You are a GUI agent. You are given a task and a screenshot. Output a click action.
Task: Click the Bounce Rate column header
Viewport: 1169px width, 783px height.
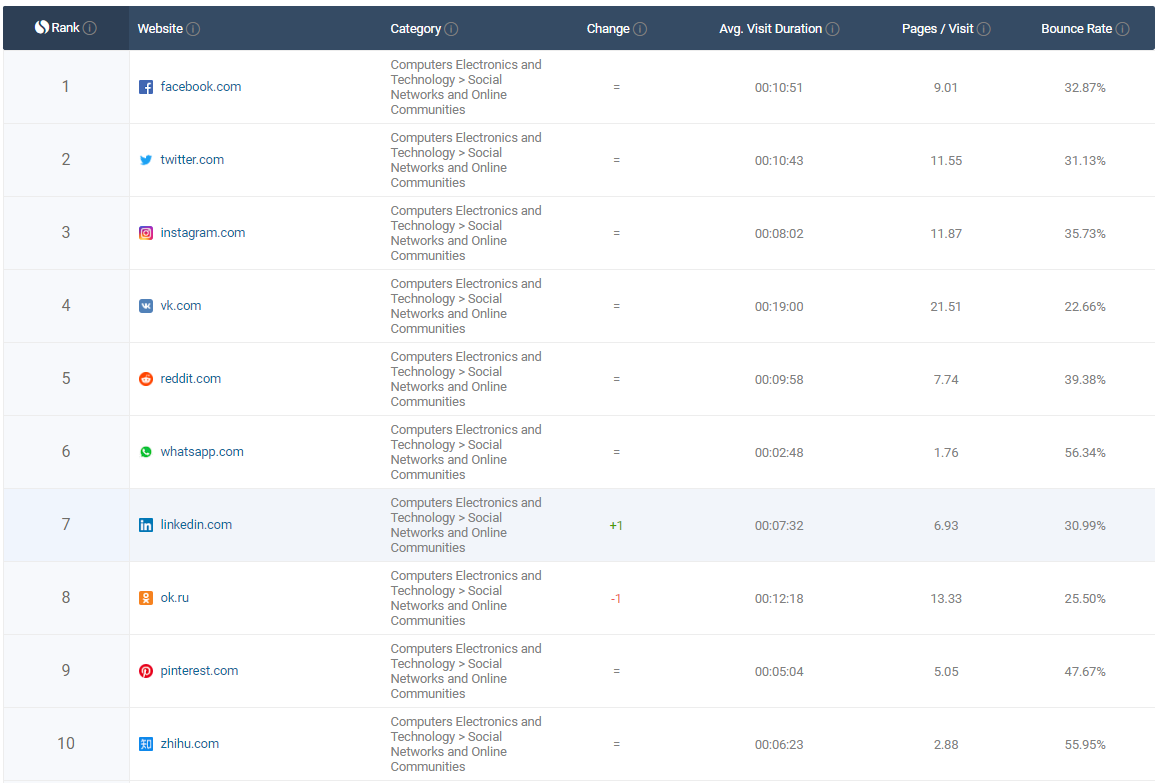coord(1077,29)
